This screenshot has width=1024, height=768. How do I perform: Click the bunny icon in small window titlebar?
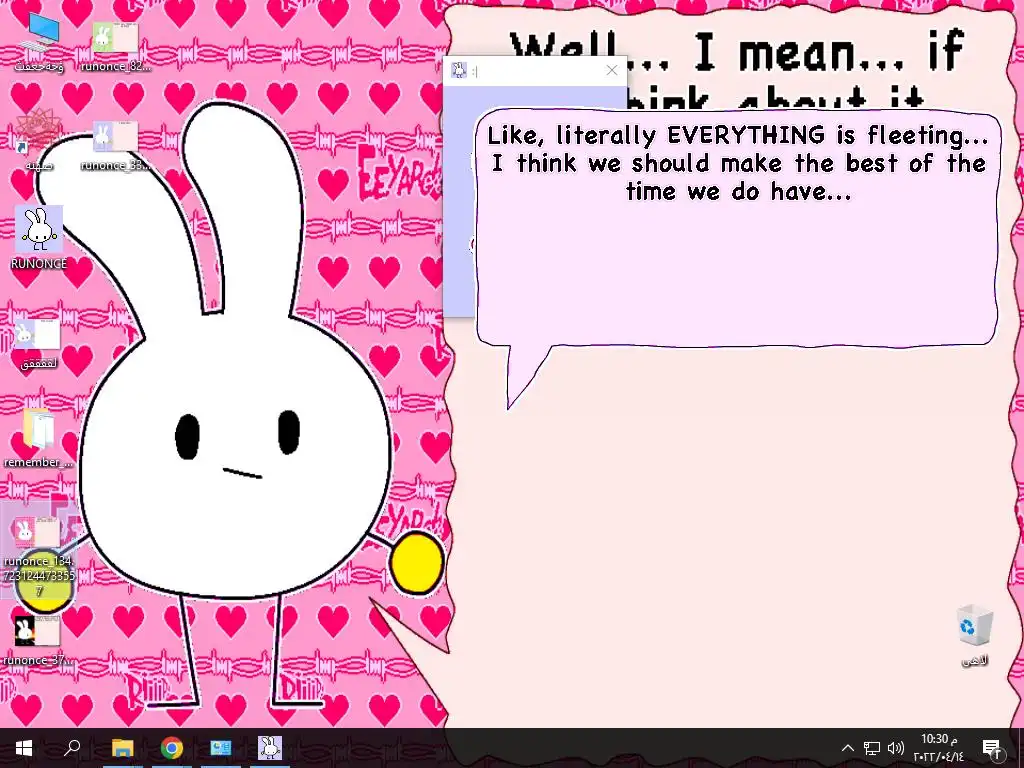(x=458, y=71)
